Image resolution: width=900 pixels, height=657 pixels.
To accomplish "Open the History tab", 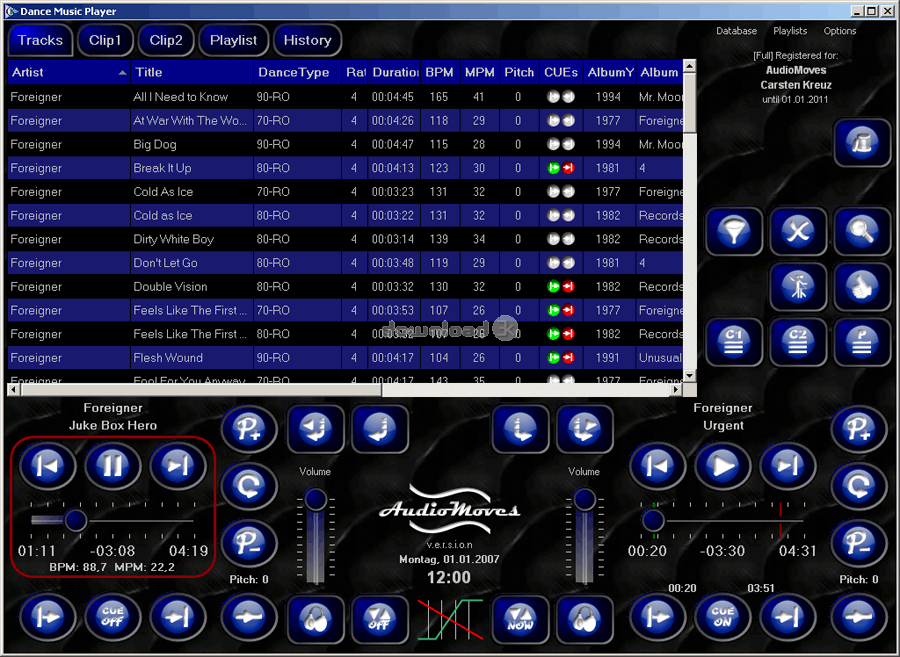I will pos(307,40).
